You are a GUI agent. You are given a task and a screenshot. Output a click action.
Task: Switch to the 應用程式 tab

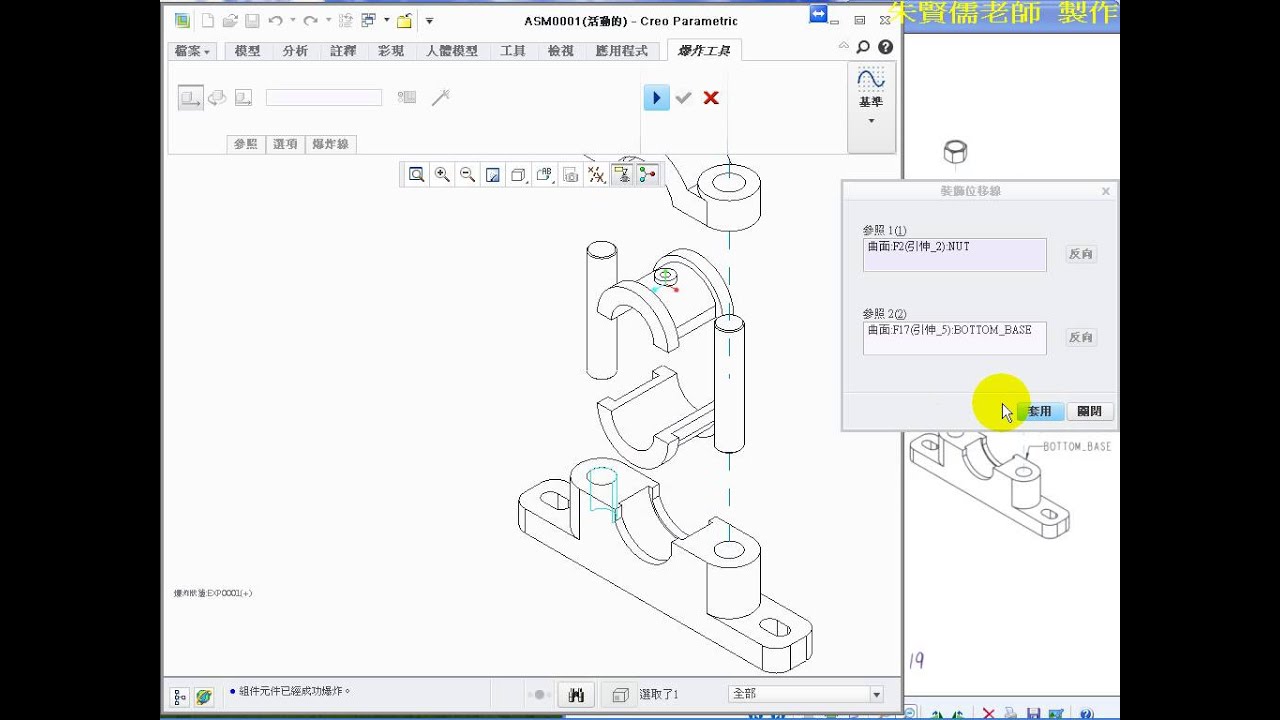pos(621,51)
